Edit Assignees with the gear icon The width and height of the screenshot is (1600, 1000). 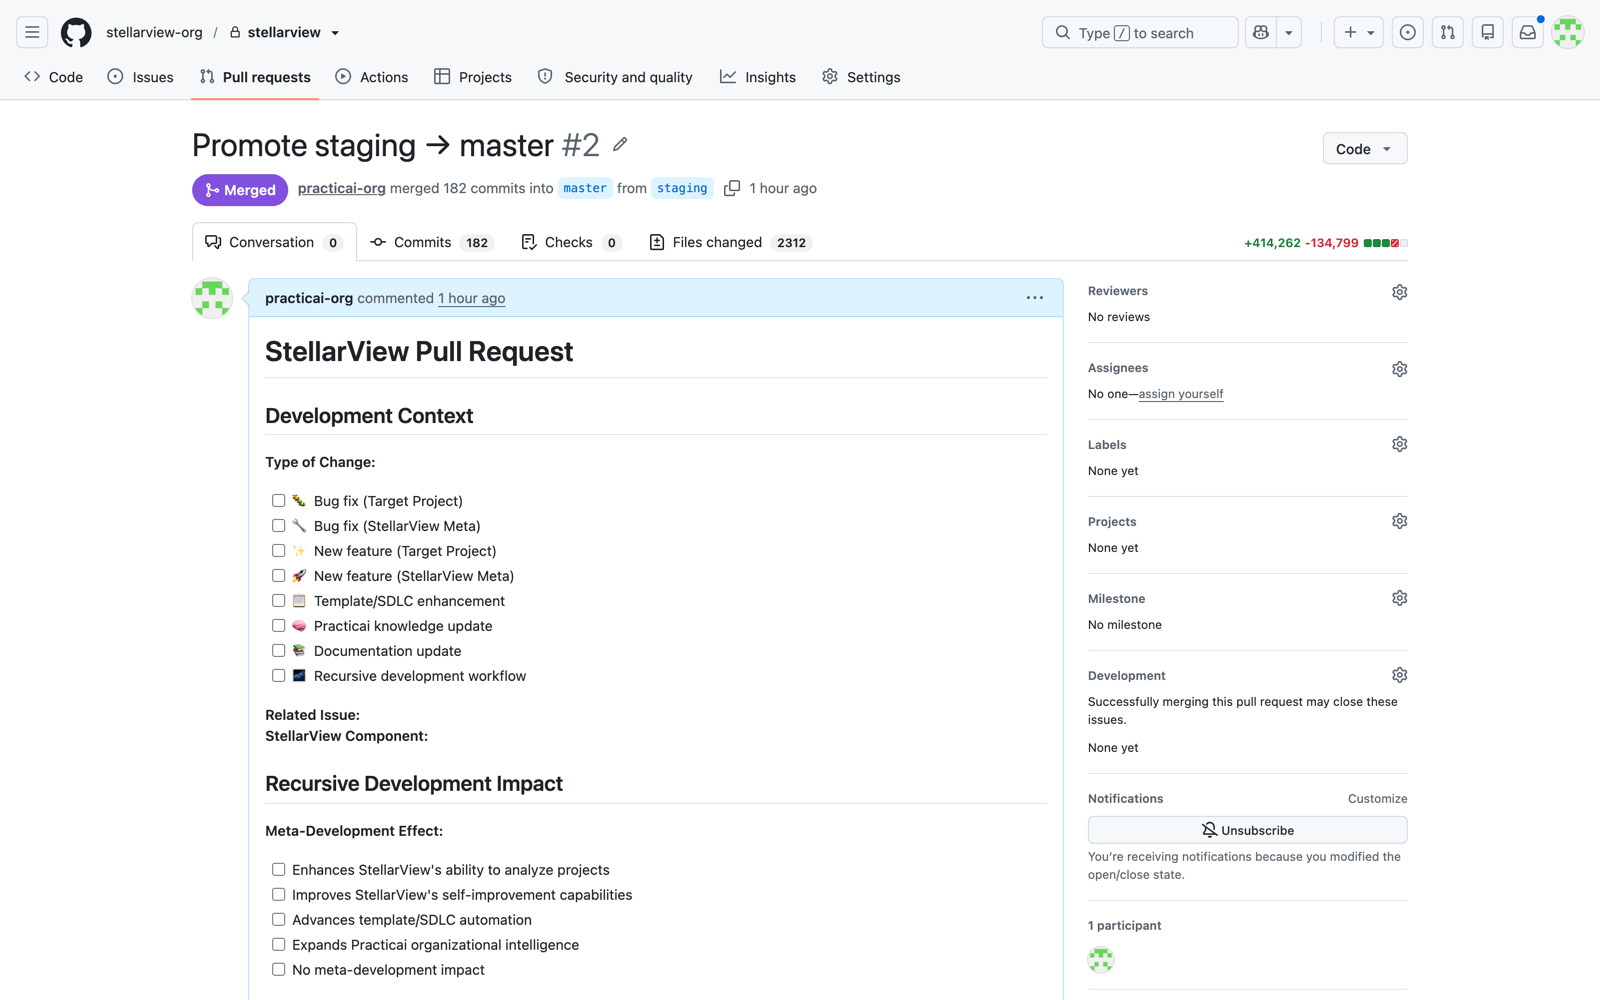point(1399,369)
